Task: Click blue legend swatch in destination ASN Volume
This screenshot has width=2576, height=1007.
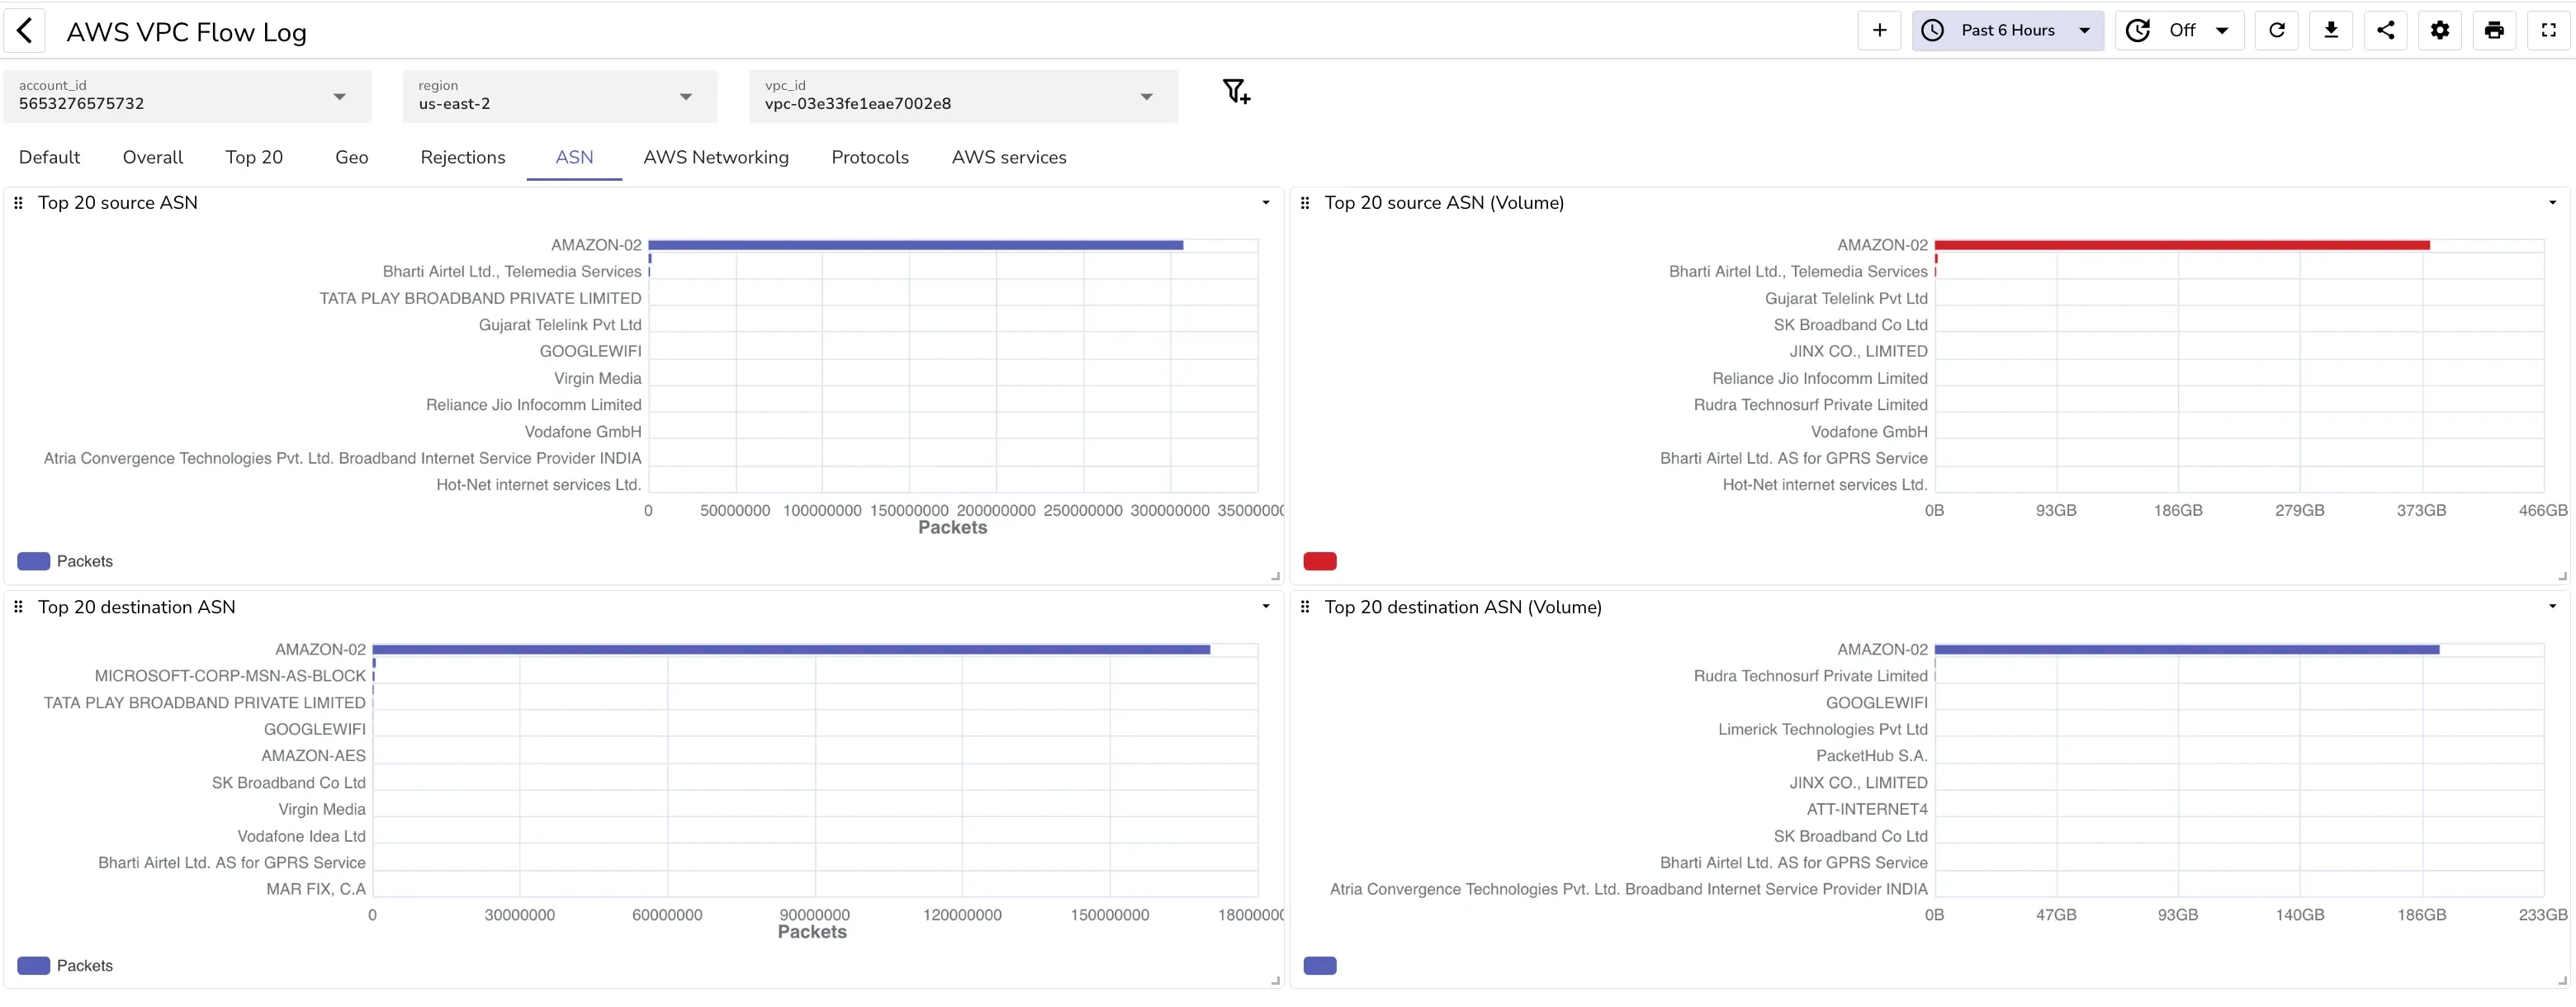Action: point(1320,965)
